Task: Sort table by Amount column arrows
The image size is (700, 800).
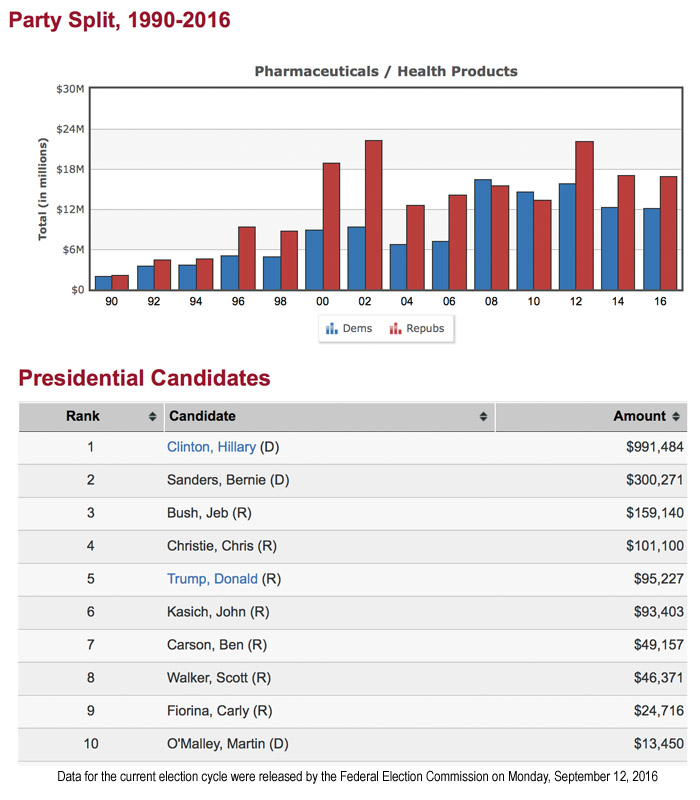Action: tap(677, 416)
